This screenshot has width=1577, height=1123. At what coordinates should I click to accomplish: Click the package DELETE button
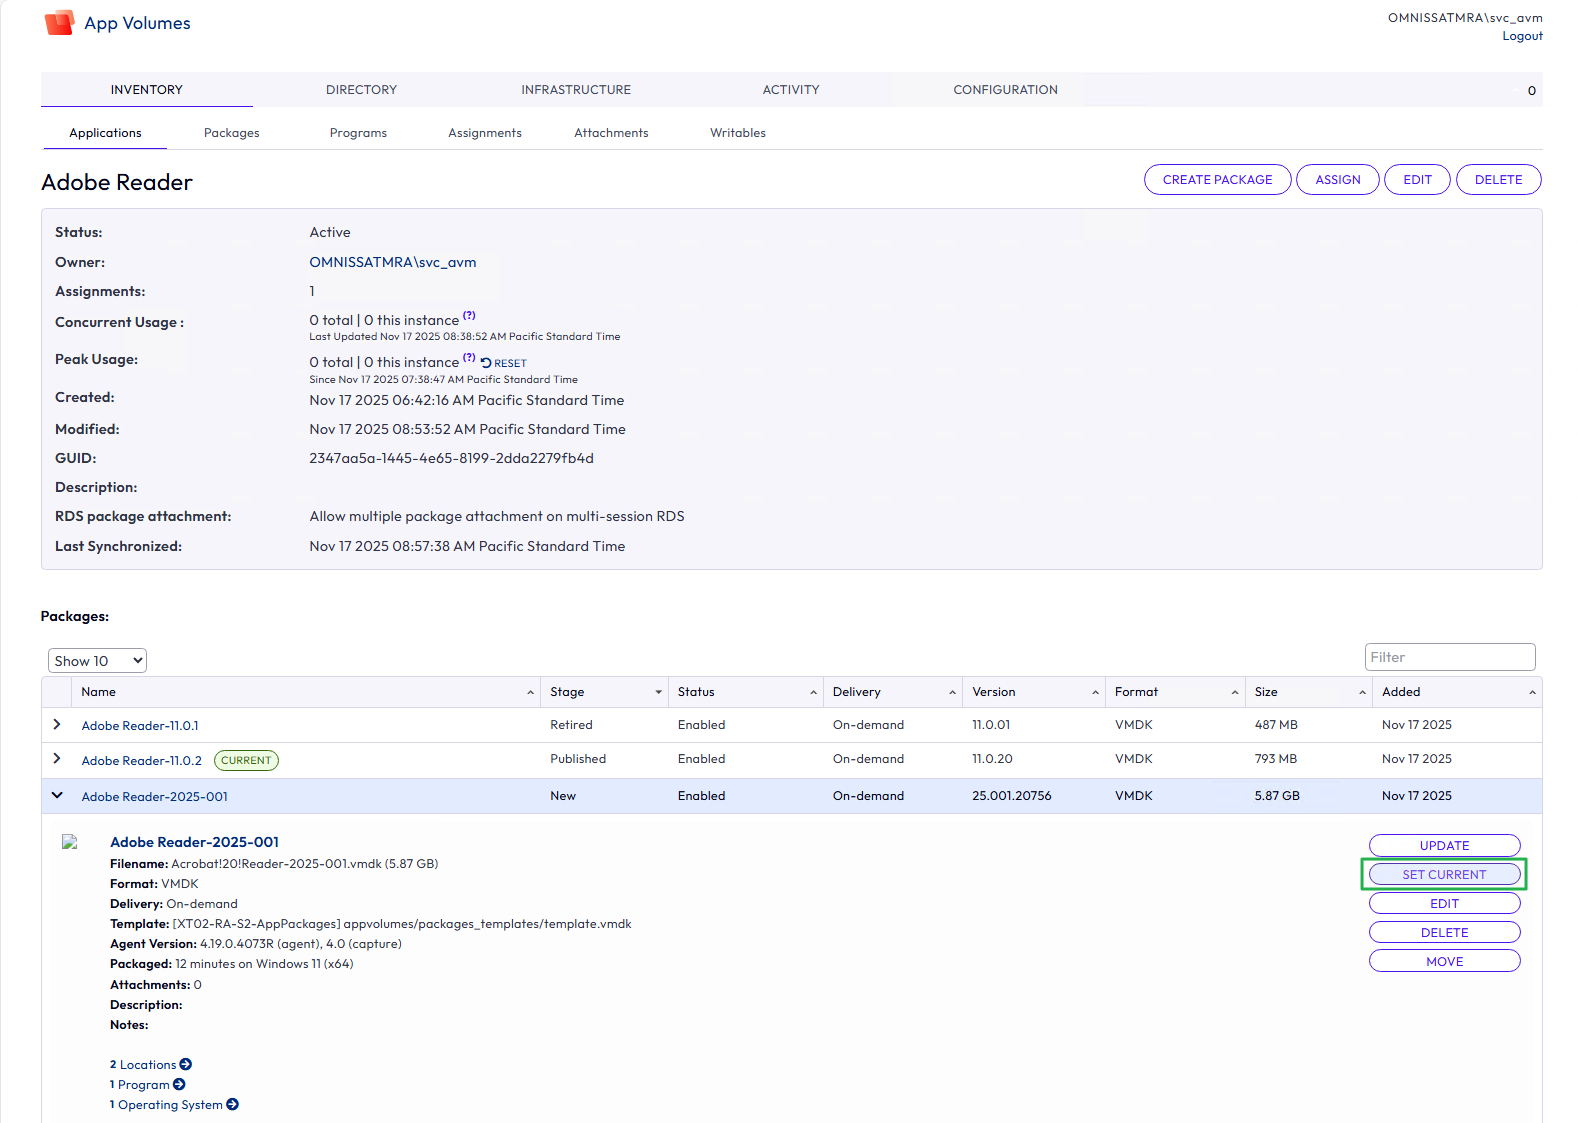pos(1444,932)
